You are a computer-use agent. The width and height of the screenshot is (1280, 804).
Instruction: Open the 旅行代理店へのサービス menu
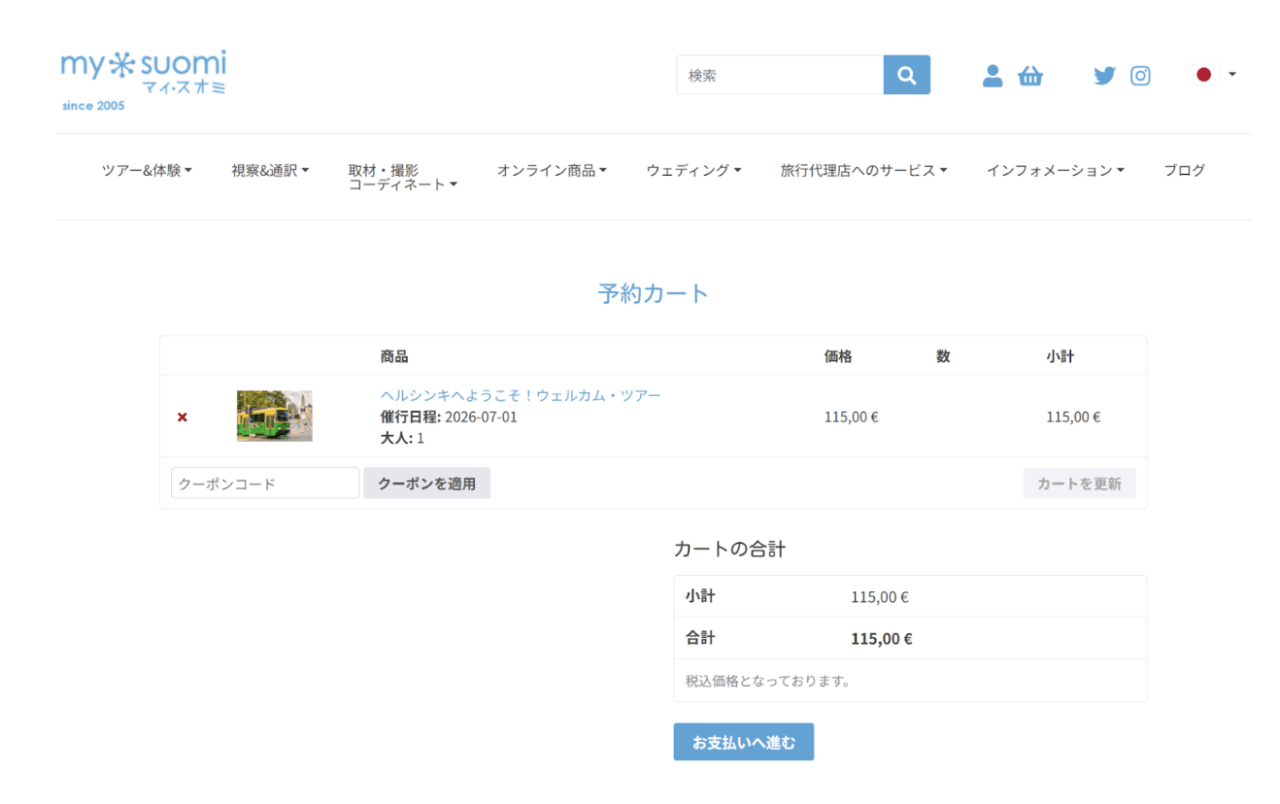[861, 169]
